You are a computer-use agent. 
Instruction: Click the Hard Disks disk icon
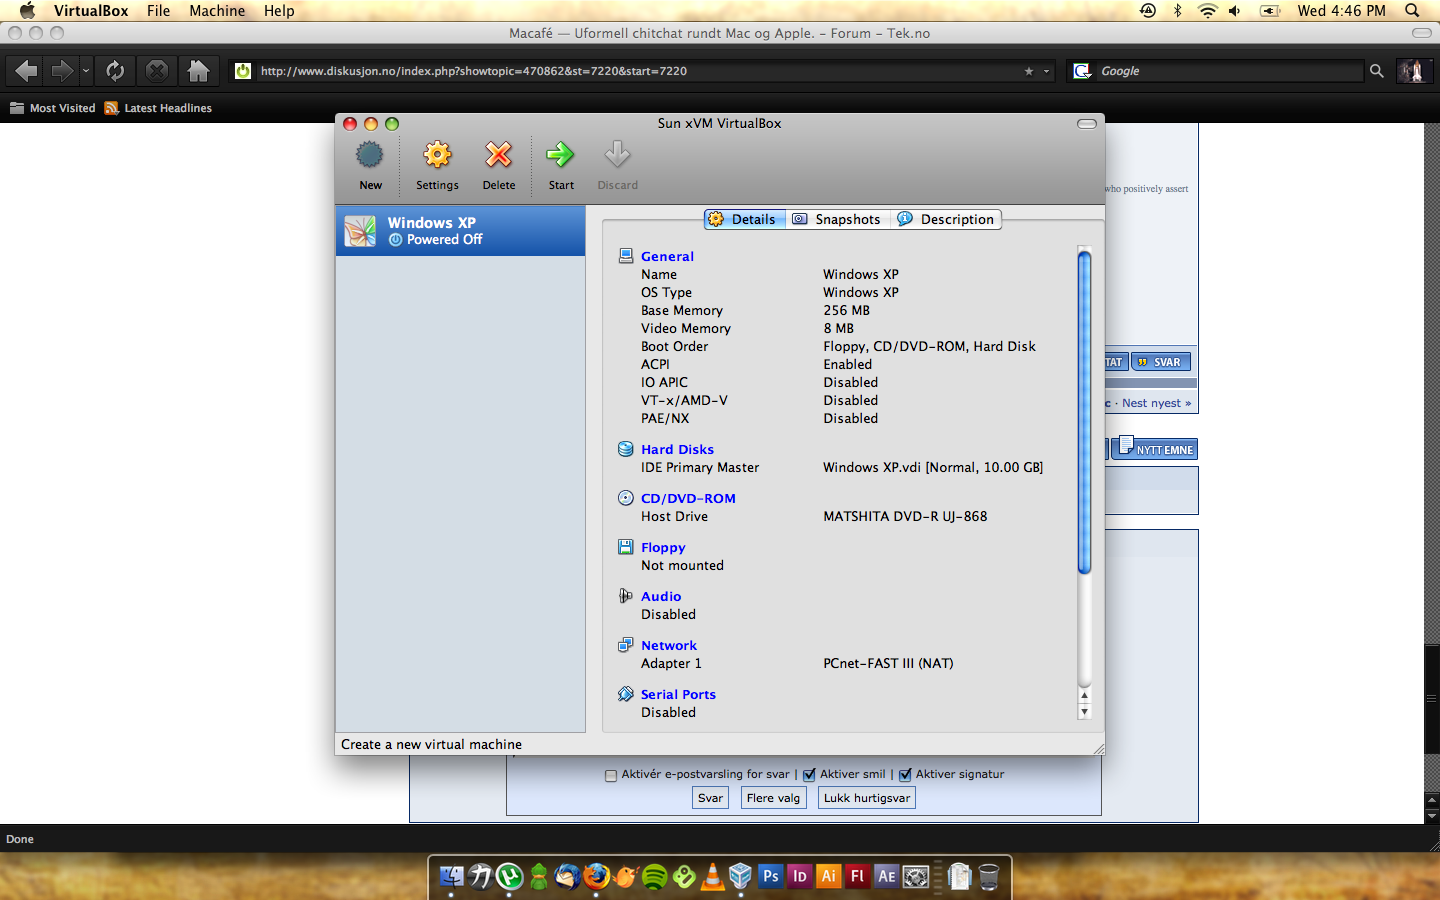[626, 449]
